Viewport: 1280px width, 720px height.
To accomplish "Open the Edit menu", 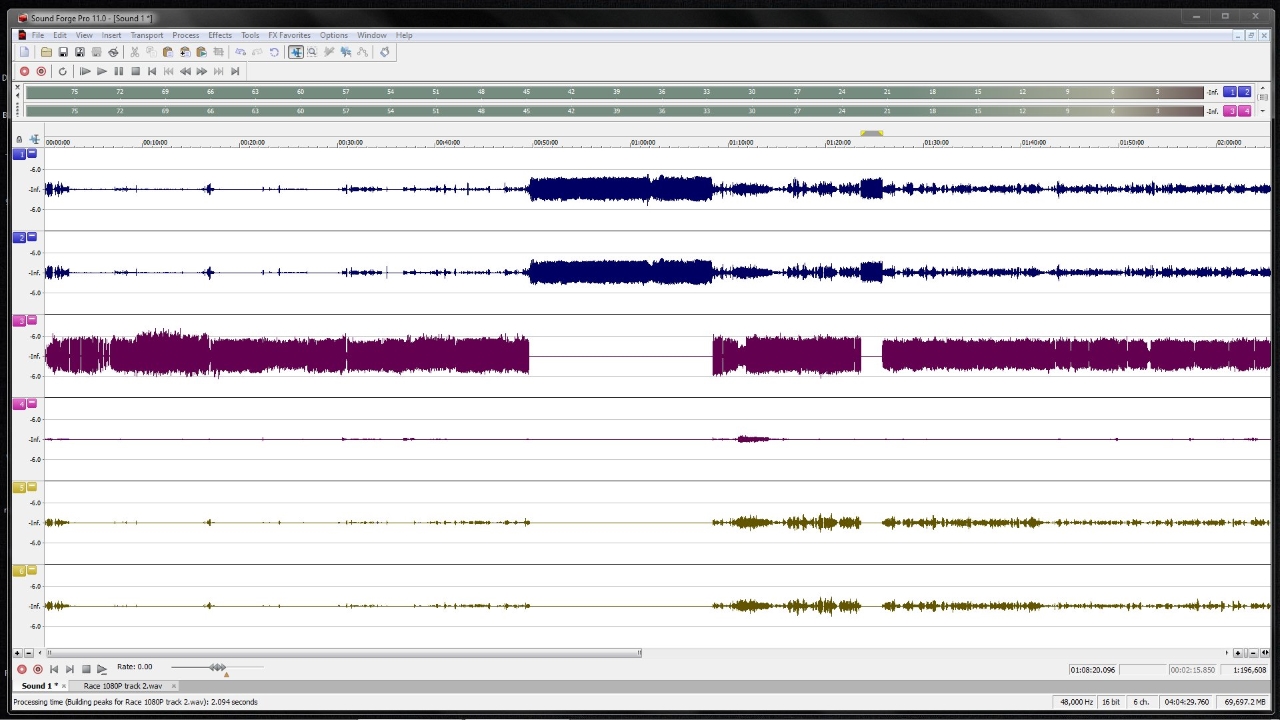I will 60,35.
